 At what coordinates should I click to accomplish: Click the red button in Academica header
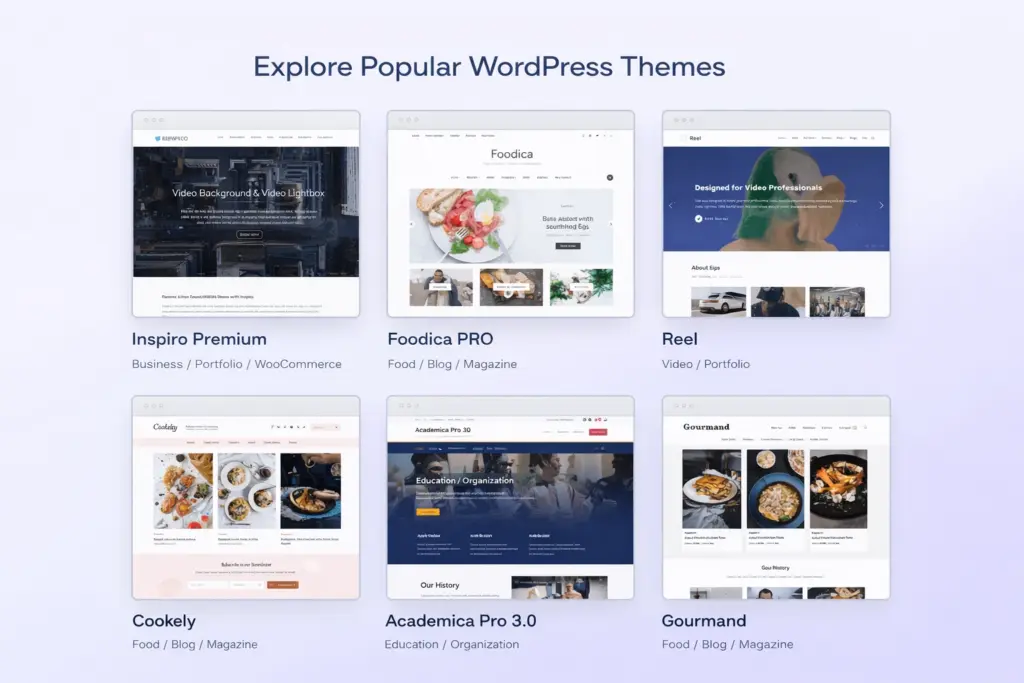pyautogui.click(x=598, y=431)
